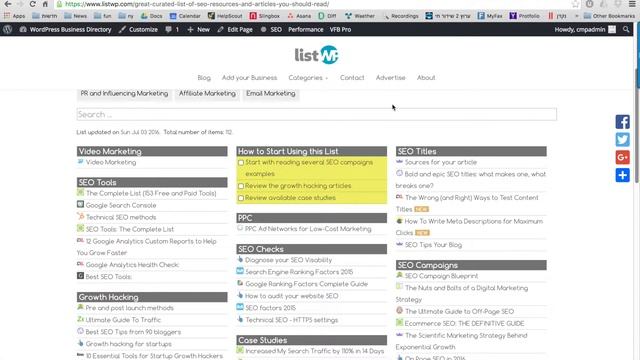640x360 pixels.
Task: Open the Calendar bookmark
Action: click(x=185, y=16)
